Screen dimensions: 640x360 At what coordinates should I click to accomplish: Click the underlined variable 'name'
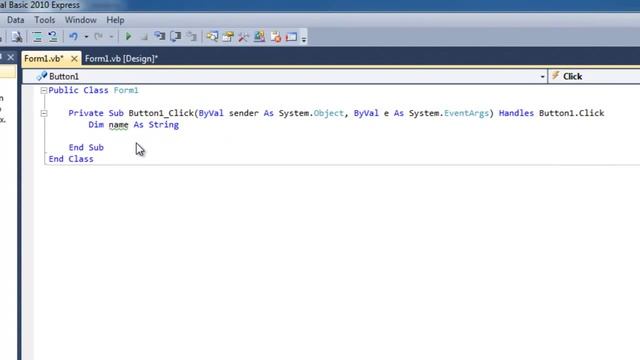(x=118, y=125)
